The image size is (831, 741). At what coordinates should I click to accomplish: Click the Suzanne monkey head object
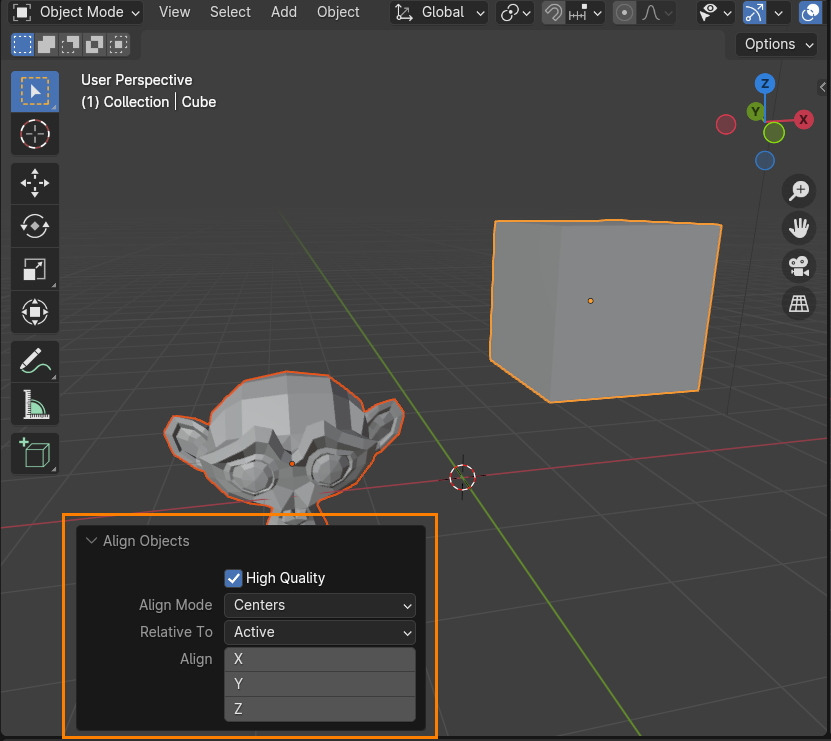tap(285, 446)
